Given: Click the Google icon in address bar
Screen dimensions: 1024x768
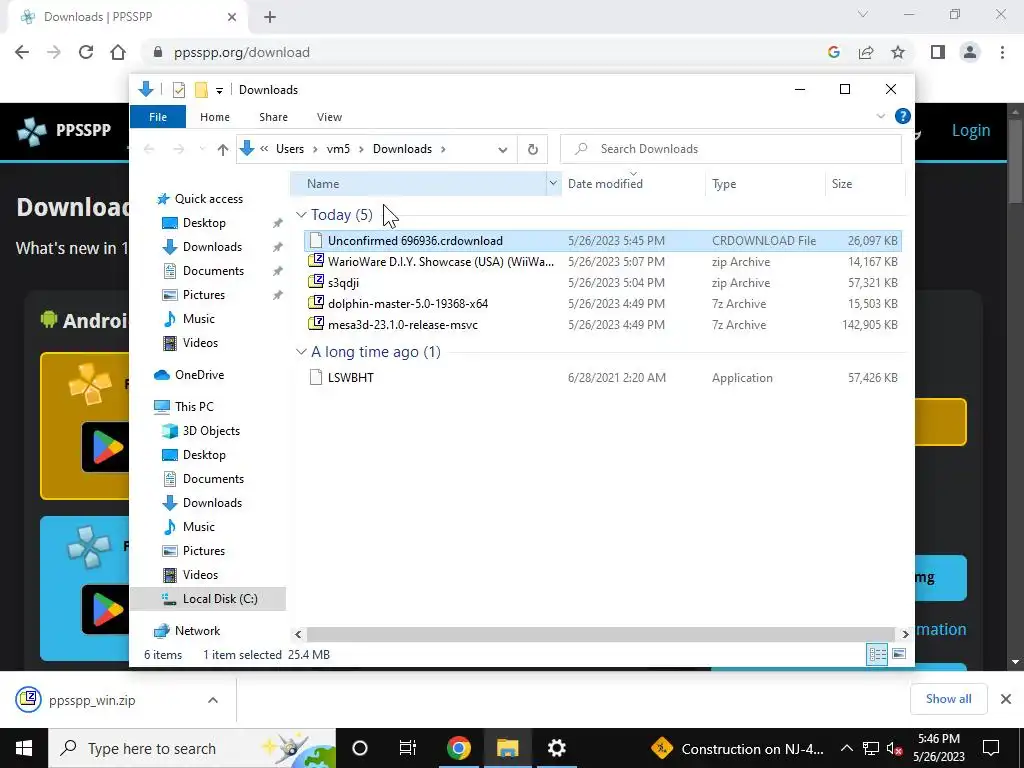Looking at the screenshot, I should click(833, 52).
